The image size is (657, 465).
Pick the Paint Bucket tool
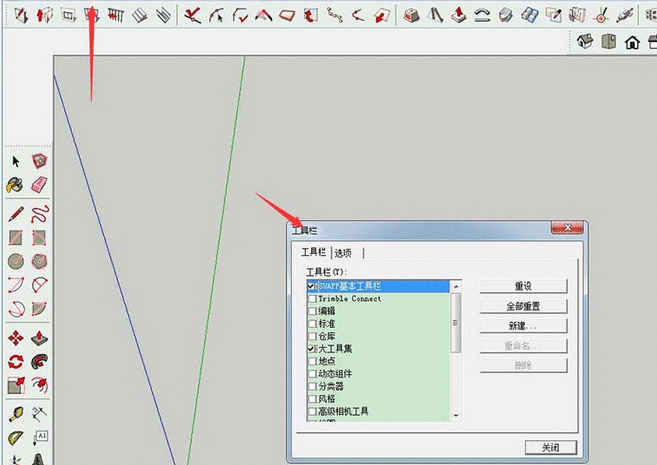16,185
